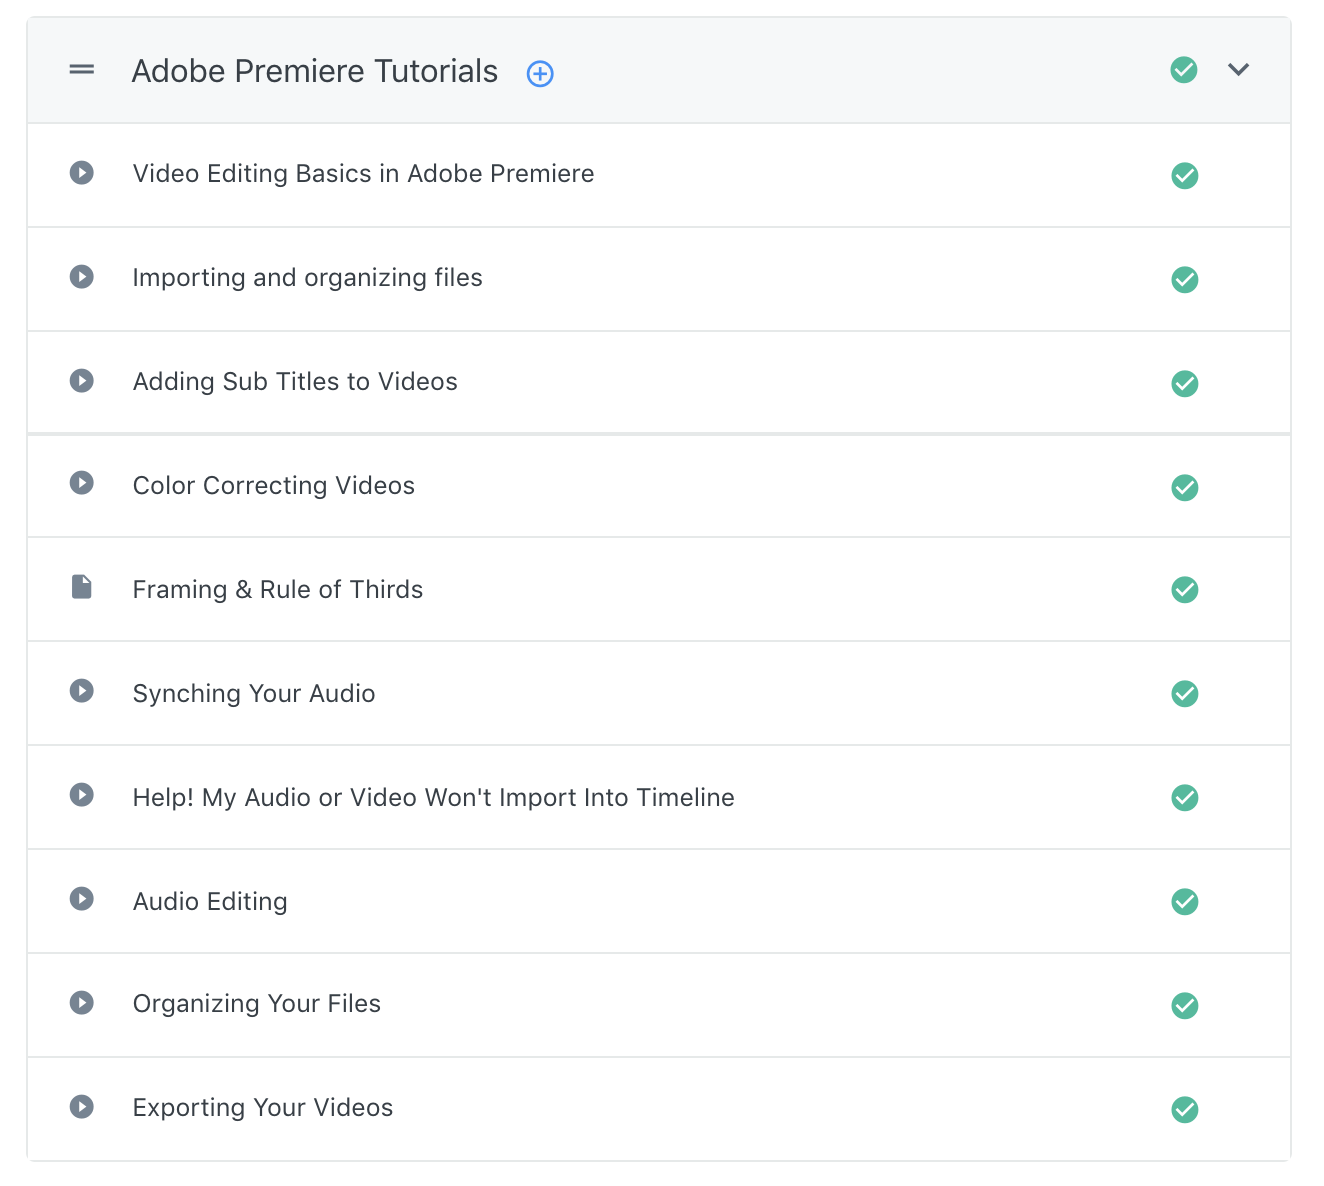Click the video icon for Adding Sub Titles
Screen dimensions: 1324x1186
tap(82, 381)
